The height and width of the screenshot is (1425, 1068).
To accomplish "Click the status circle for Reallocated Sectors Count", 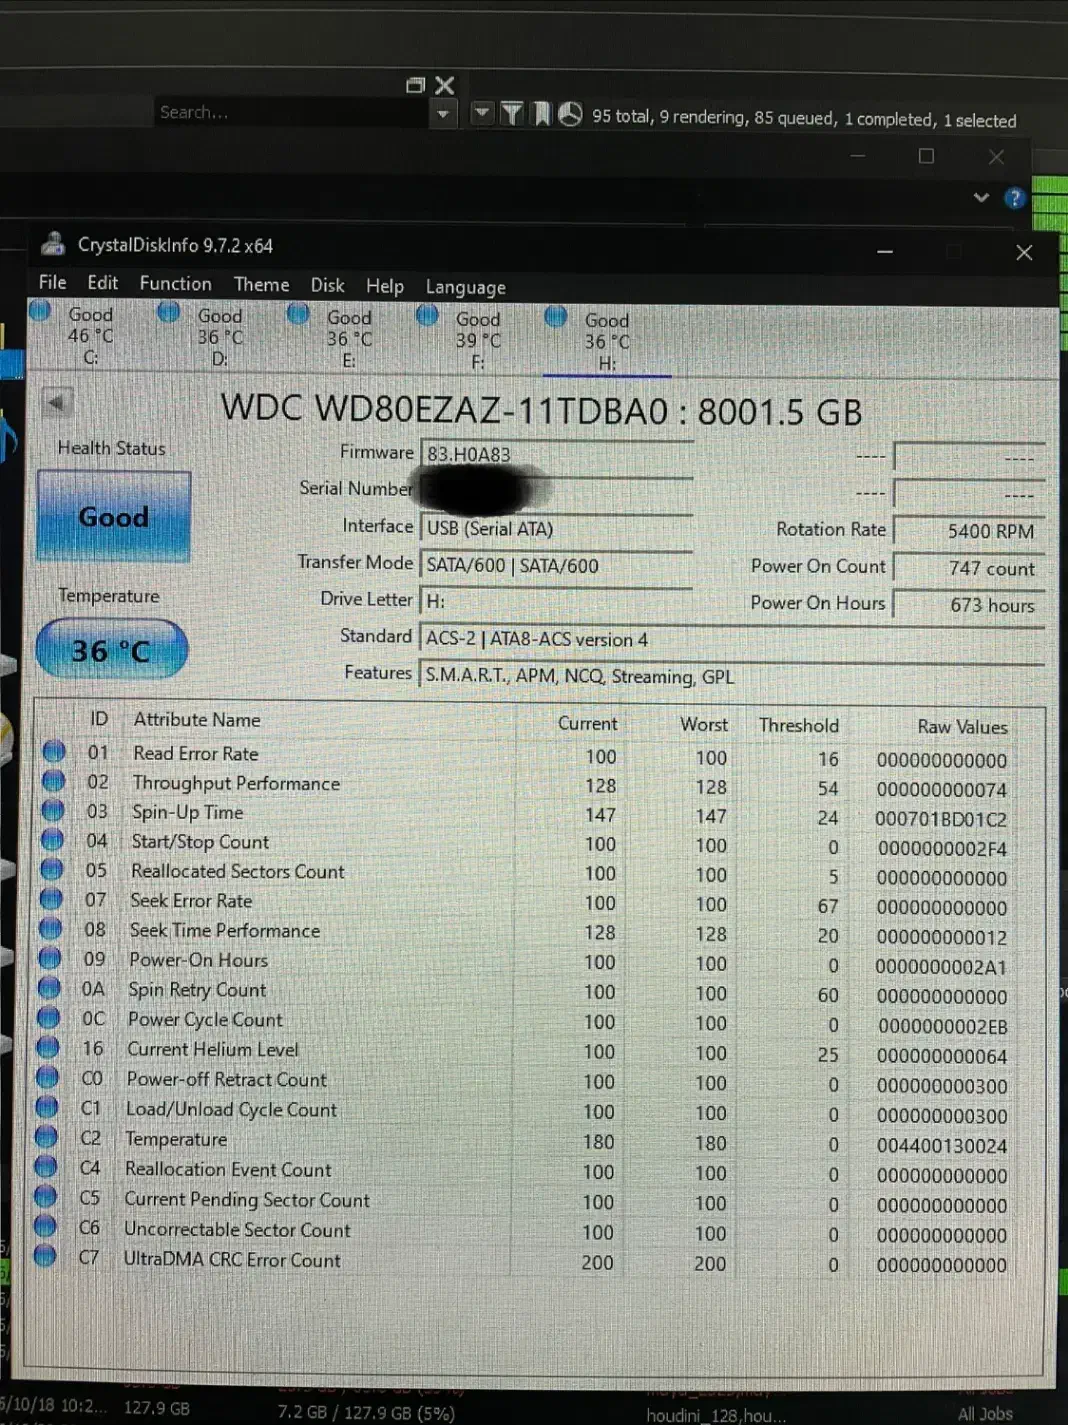I will [x=52, y=869].
